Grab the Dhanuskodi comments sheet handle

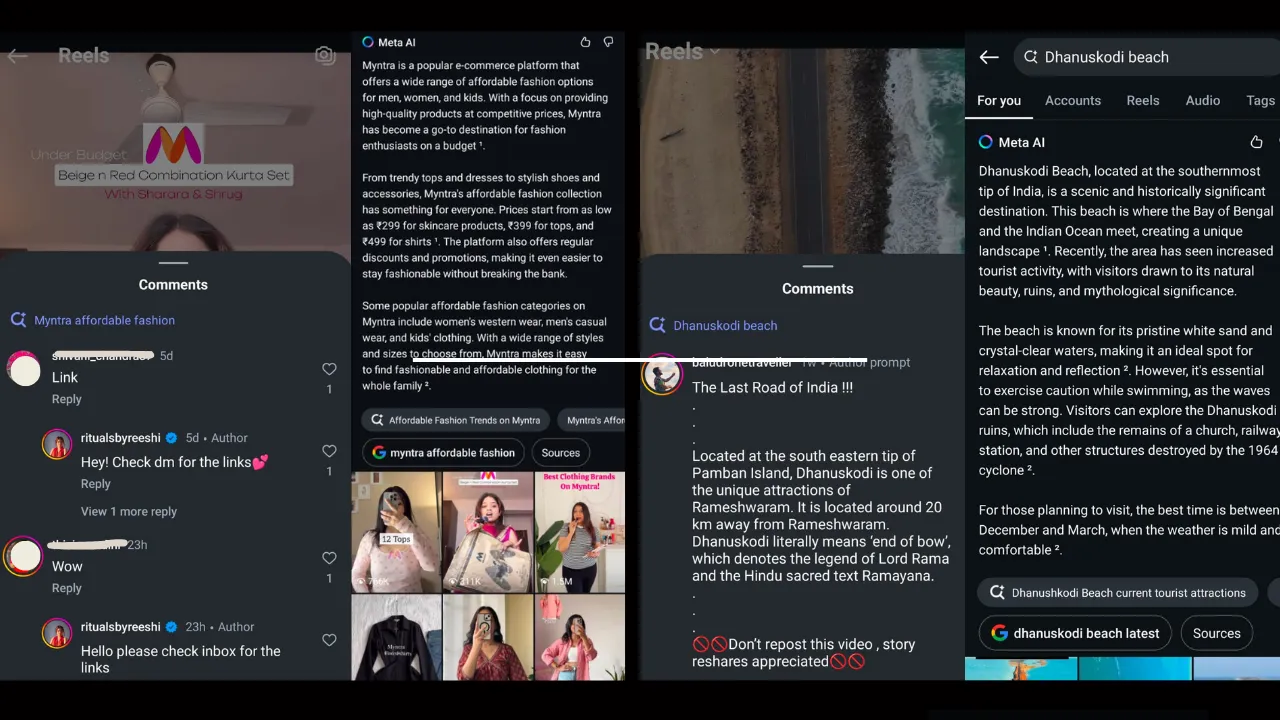pos(818,266)
